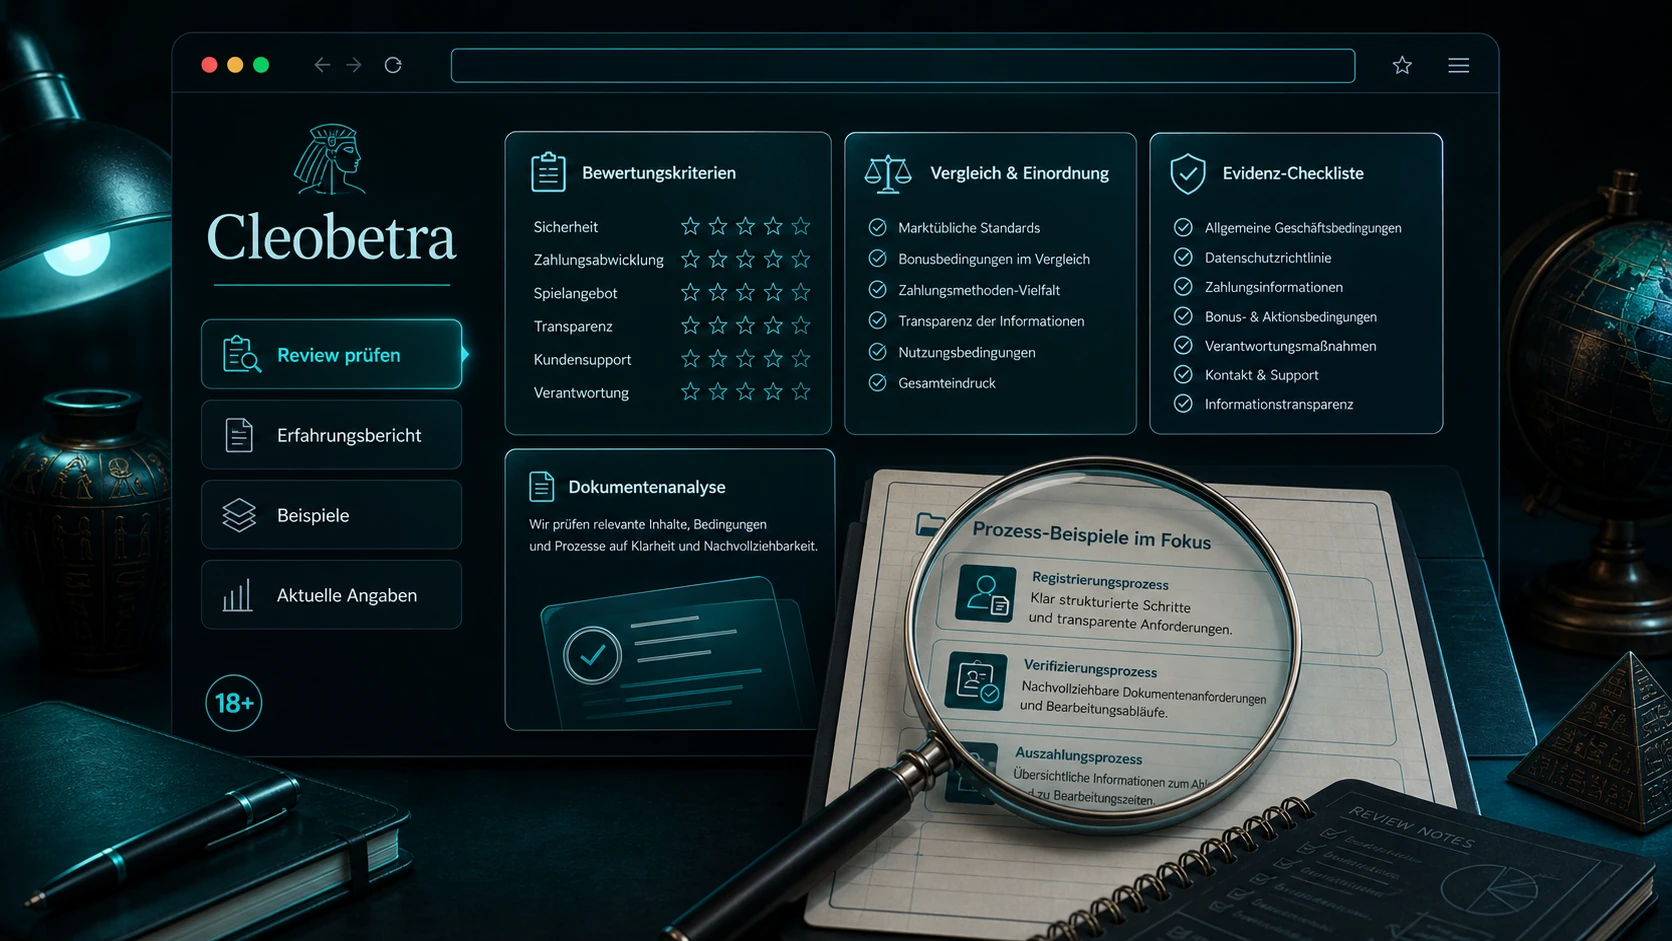Click the Bewertungskriterien clipboard icon
1672x941 pixels.
pyautogui.click(x=548, y=172)
